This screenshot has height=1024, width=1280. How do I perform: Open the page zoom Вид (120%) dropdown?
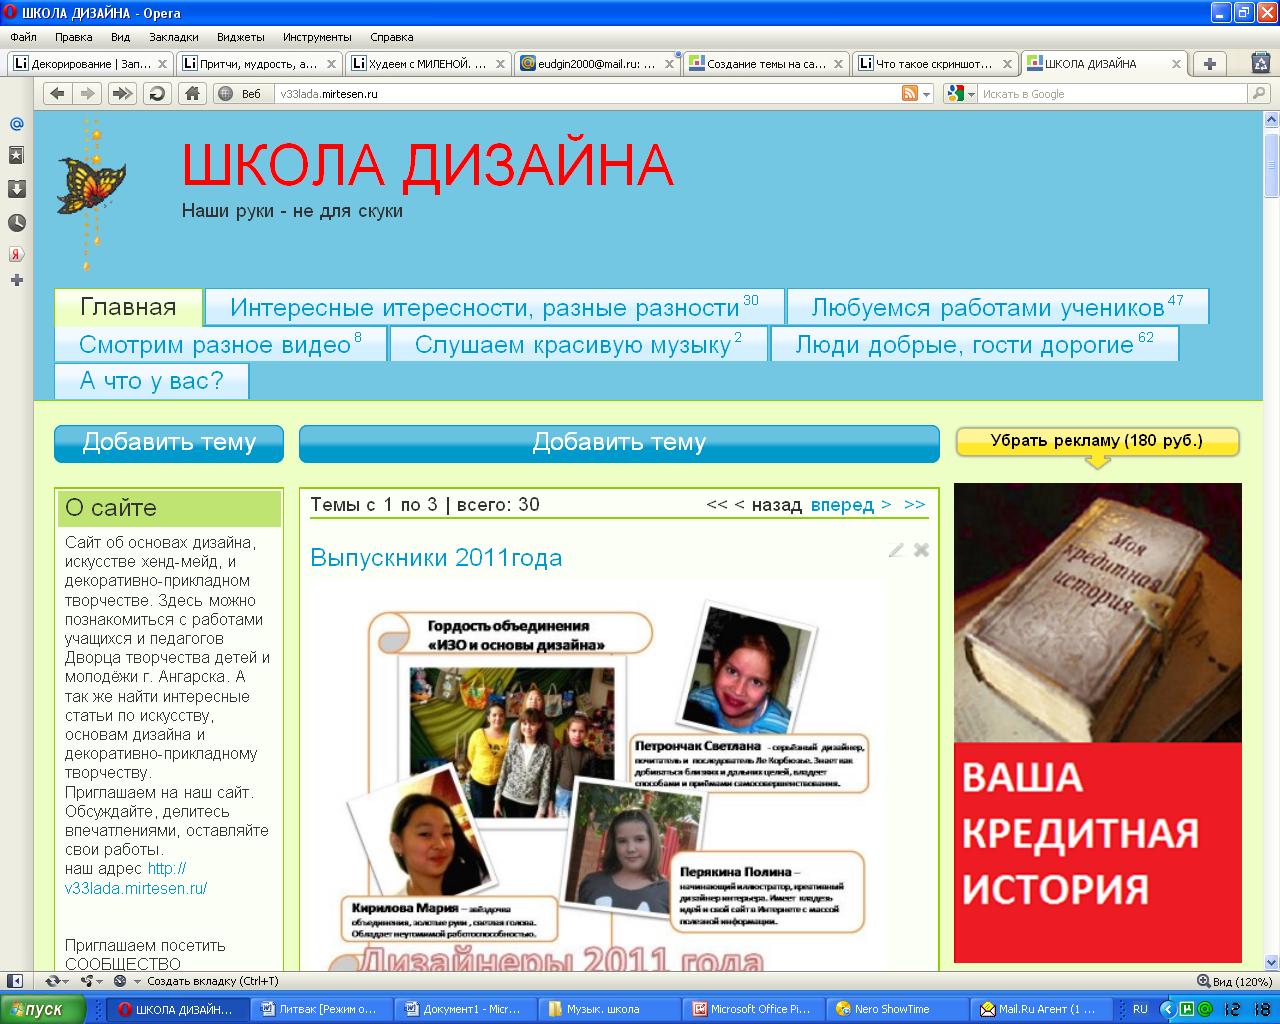1234,981
